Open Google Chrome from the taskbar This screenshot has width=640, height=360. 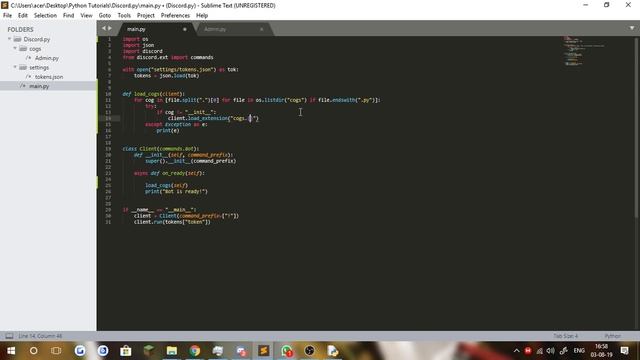195,351
